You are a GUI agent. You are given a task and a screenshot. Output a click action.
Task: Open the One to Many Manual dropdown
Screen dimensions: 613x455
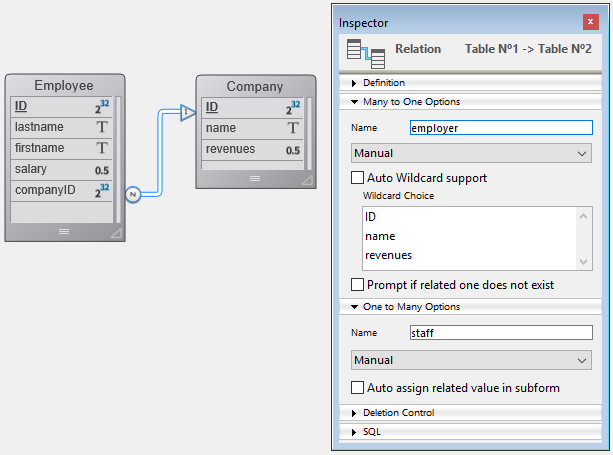[471, 360]
